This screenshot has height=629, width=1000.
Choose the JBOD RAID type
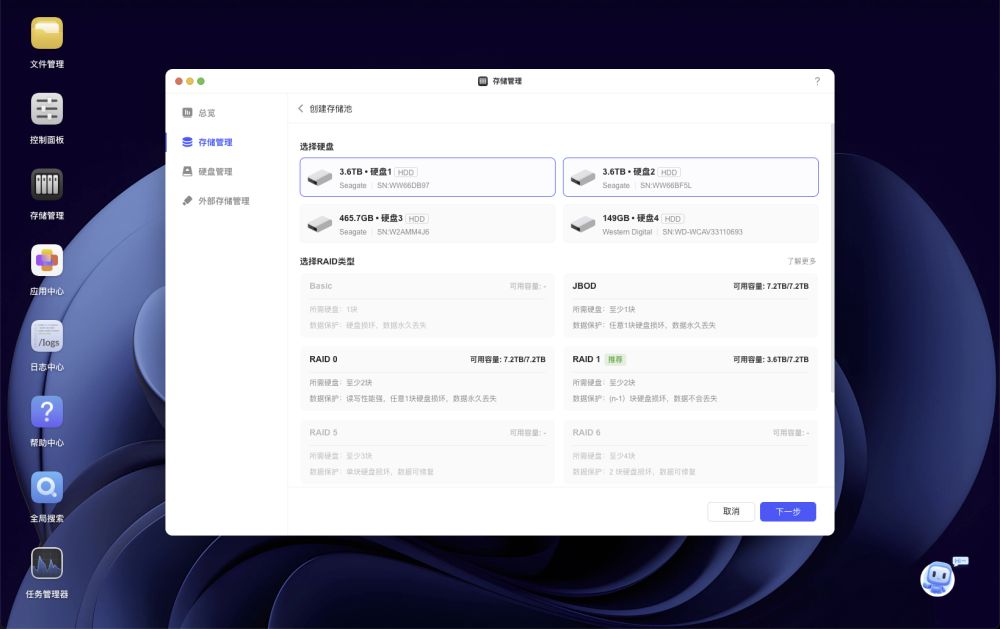tap(691, 306)
